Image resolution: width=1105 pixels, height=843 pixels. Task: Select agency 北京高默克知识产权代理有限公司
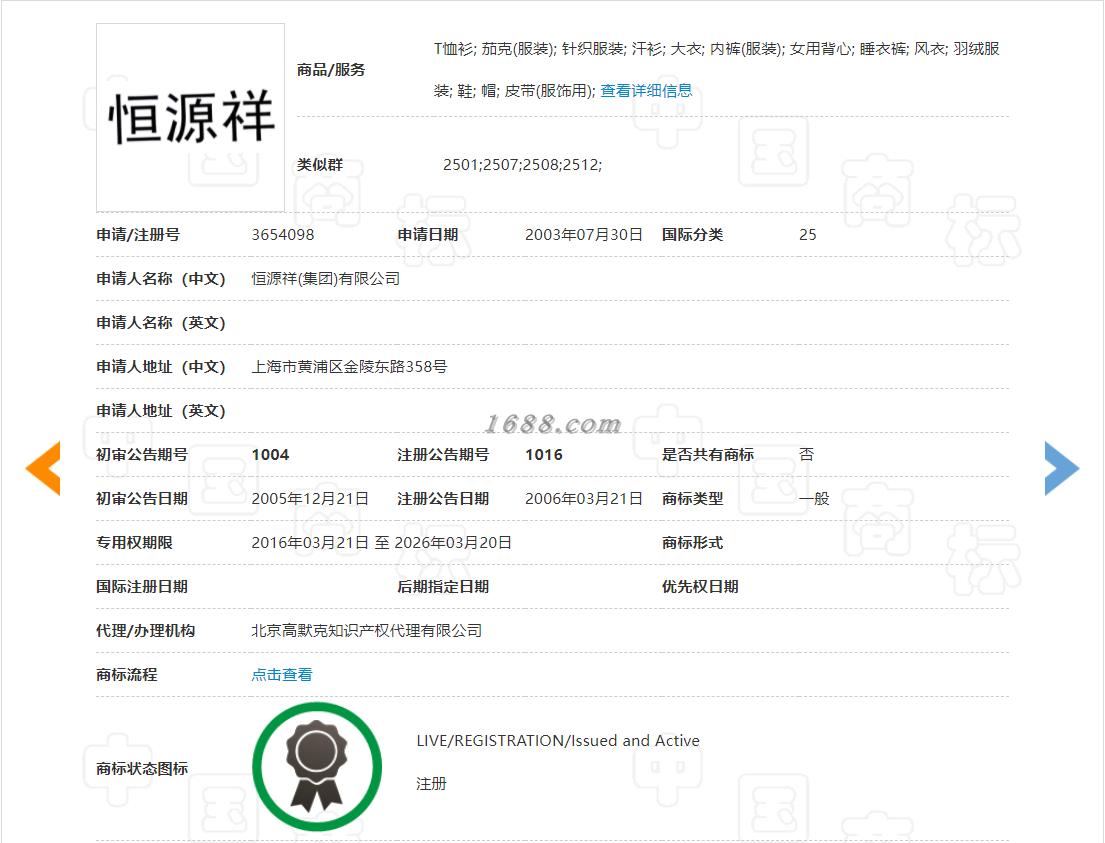[x=366, y=631]
